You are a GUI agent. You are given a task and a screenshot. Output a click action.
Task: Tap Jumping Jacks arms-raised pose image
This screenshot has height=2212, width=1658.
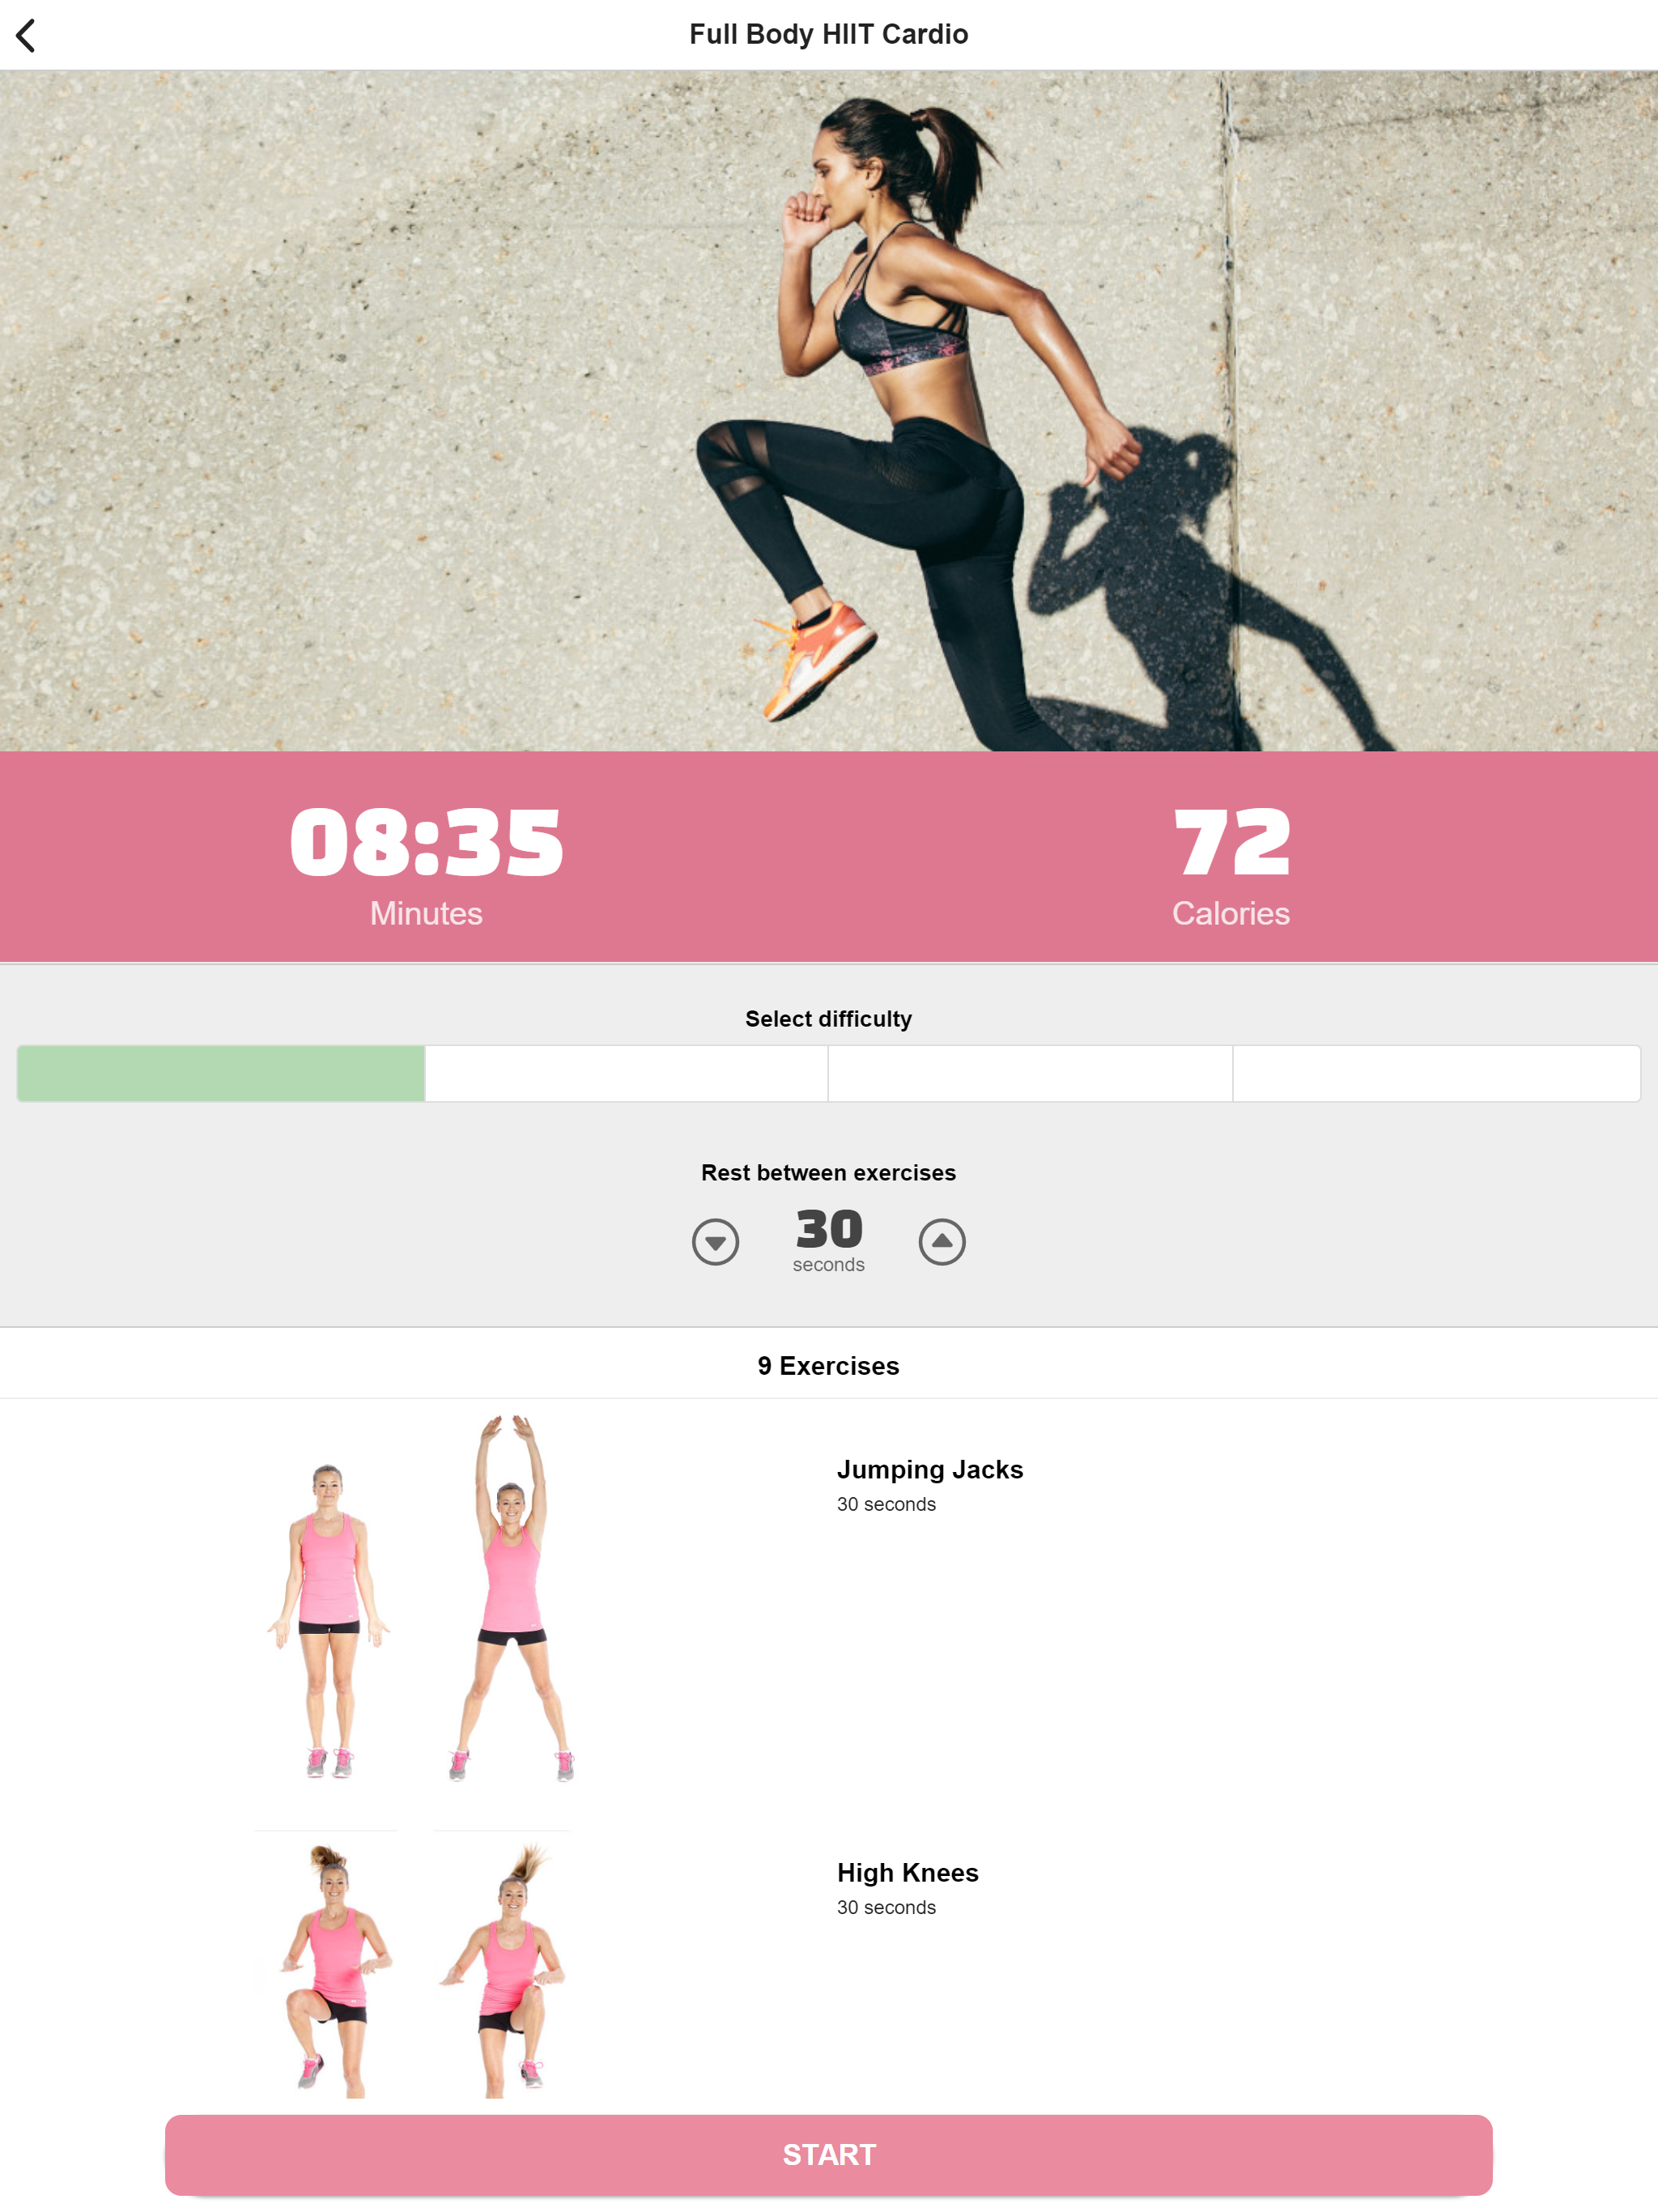[511, 1598]
